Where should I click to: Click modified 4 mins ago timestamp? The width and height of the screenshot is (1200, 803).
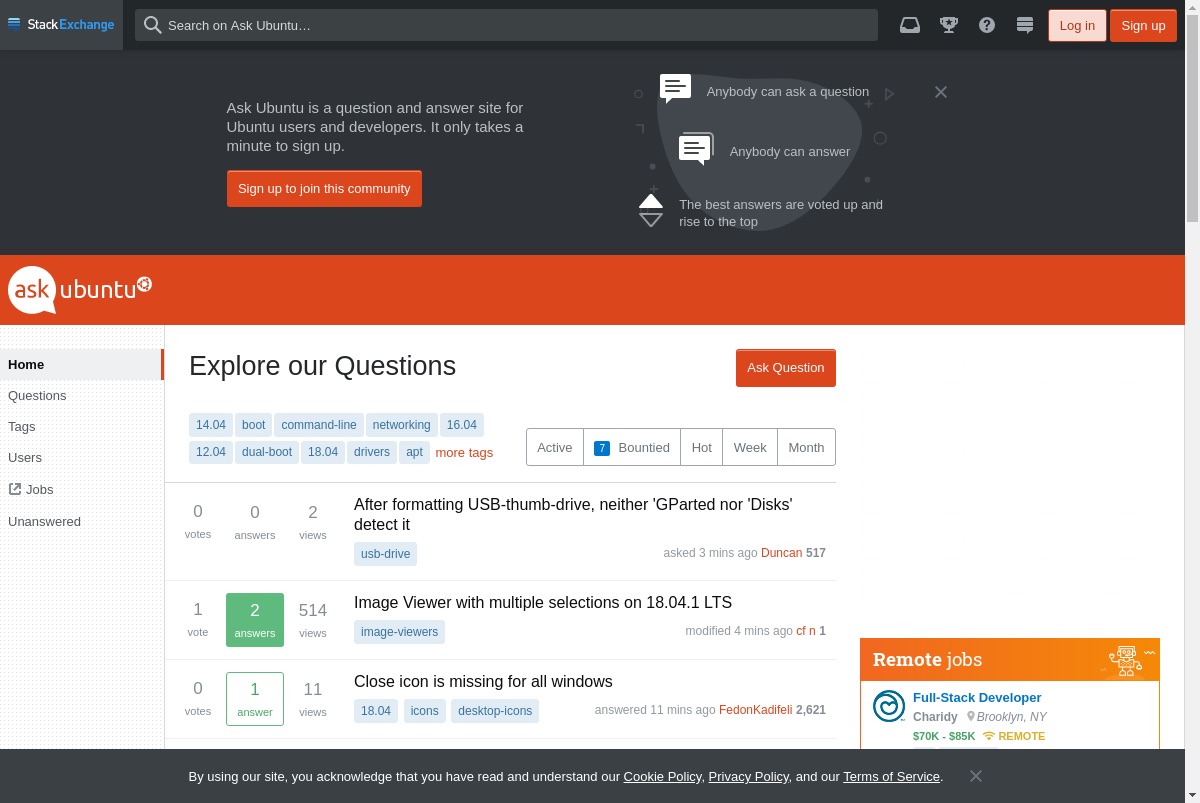[x=739, y=631]
